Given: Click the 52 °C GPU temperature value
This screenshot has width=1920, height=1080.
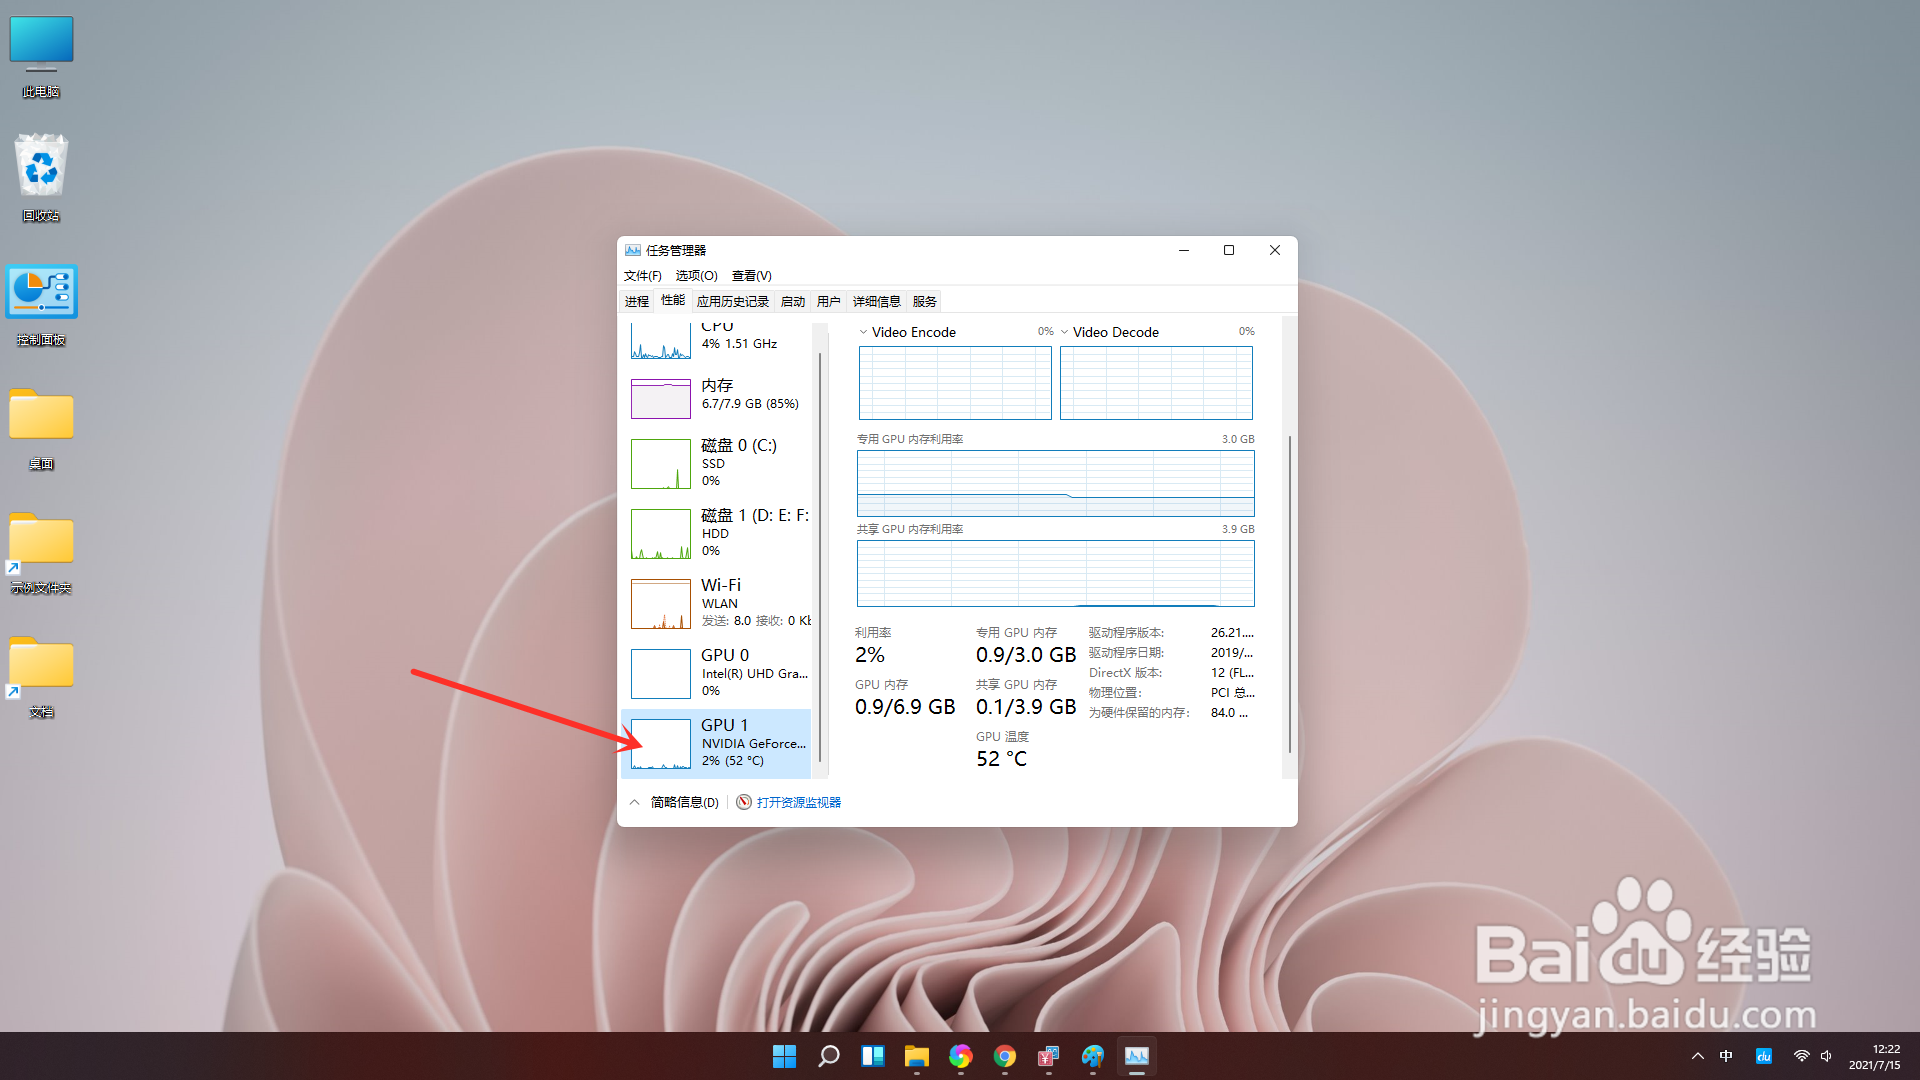Looking at the screenshot, I should pyautogui.click(x=1001, y=759).
